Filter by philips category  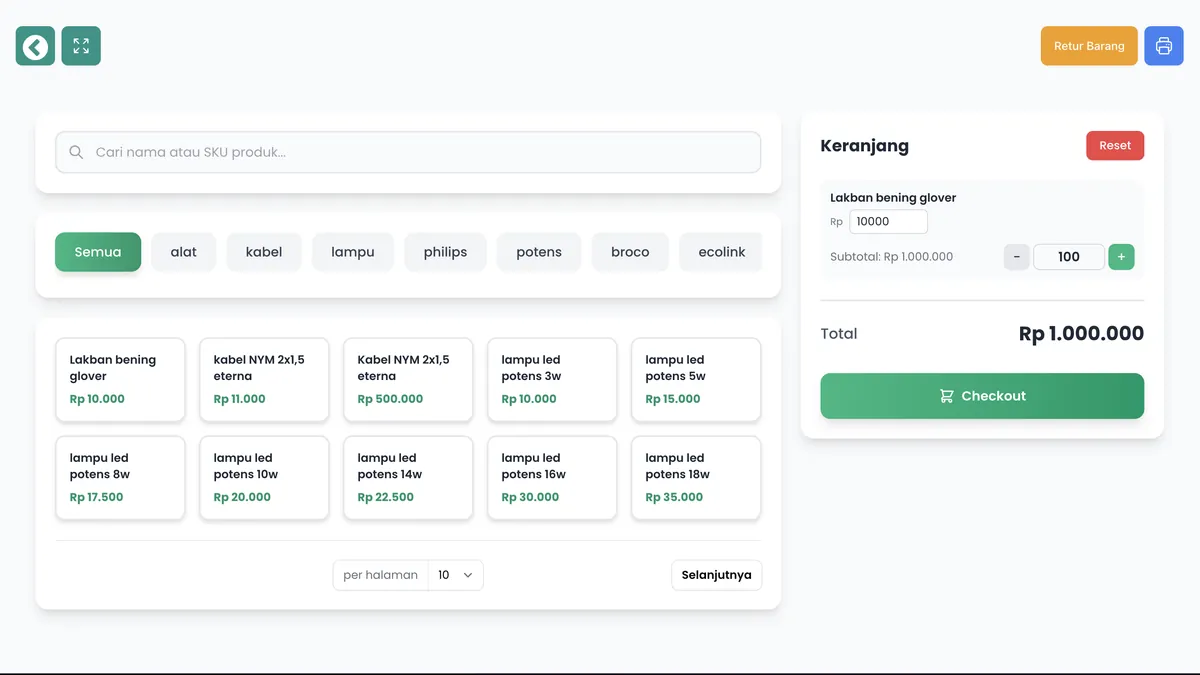[x=445, y=252]
